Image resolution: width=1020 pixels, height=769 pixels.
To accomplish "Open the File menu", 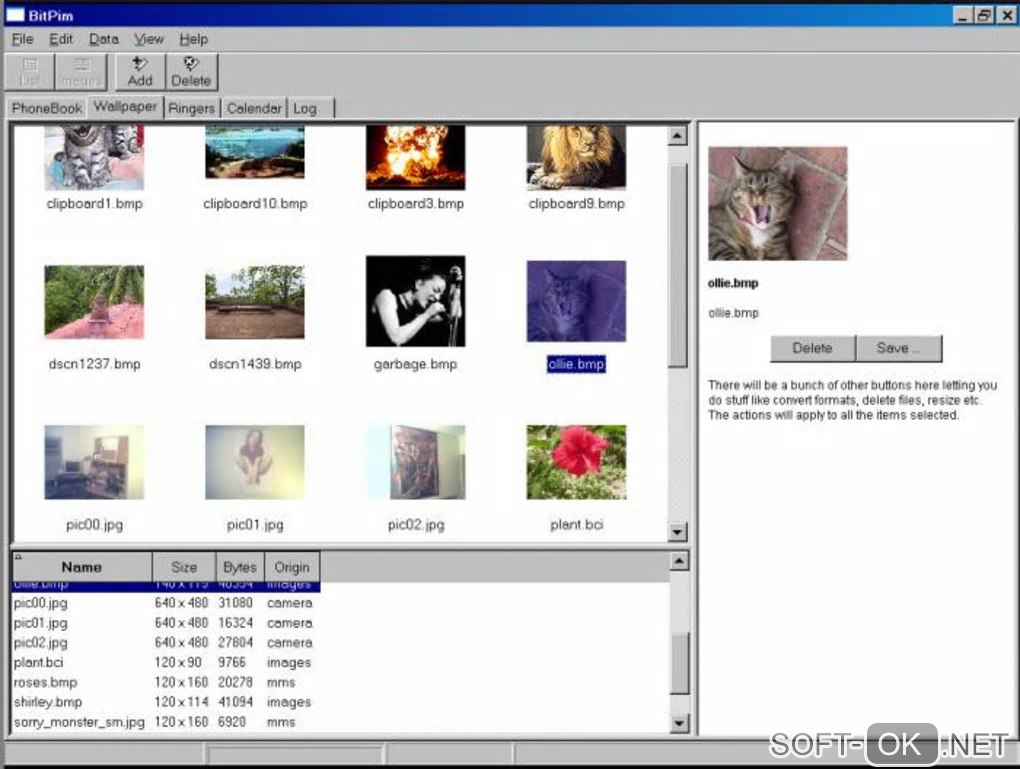I will (22, 39).
